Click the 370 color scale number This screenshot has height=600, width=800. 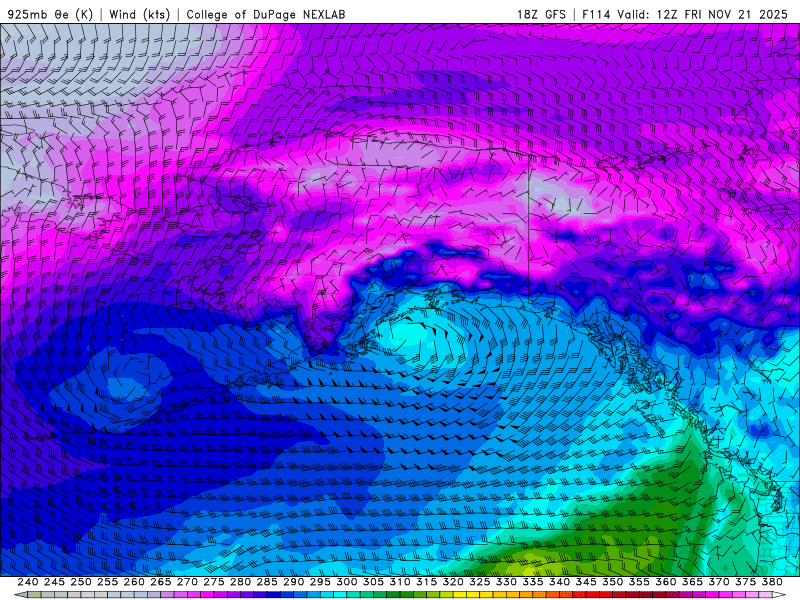(718, 582)
